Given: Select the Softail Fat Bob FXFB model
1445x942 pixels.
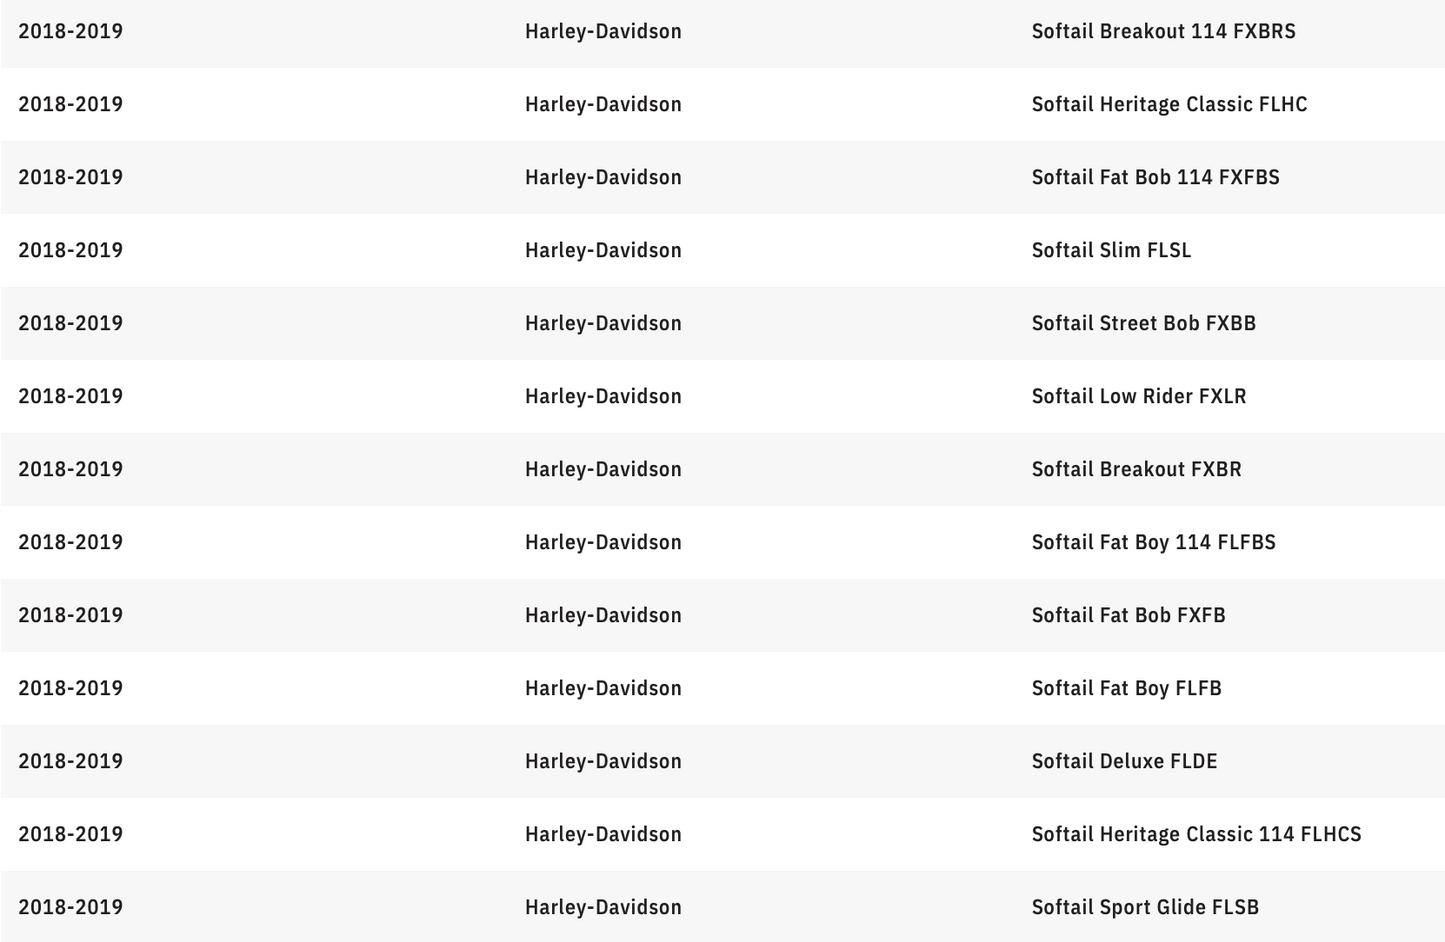Looking at the screenshot, I should [1128, 615].
